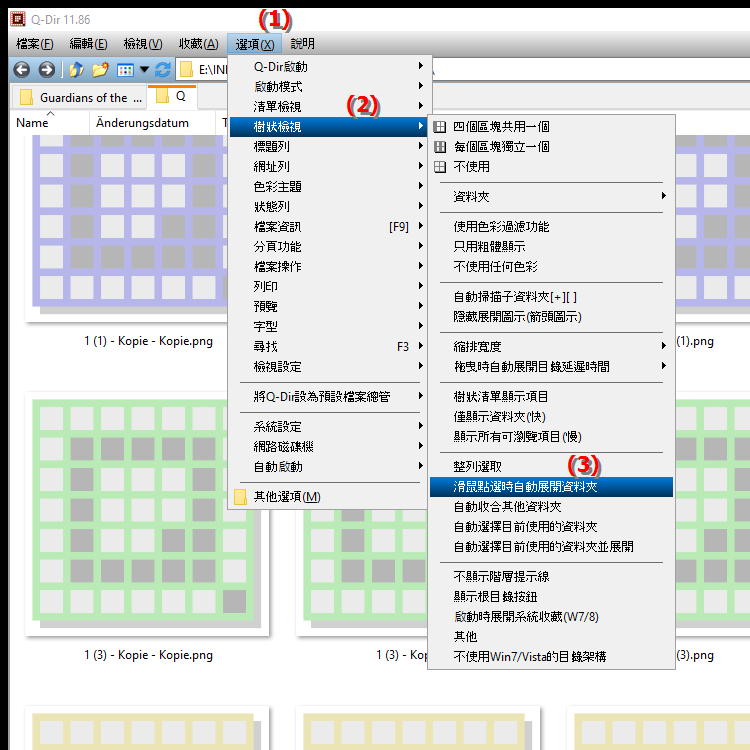The width and height of the screenshot is (750, 750).
Task: Open the 收藏(A) menu
Action: 199,44
